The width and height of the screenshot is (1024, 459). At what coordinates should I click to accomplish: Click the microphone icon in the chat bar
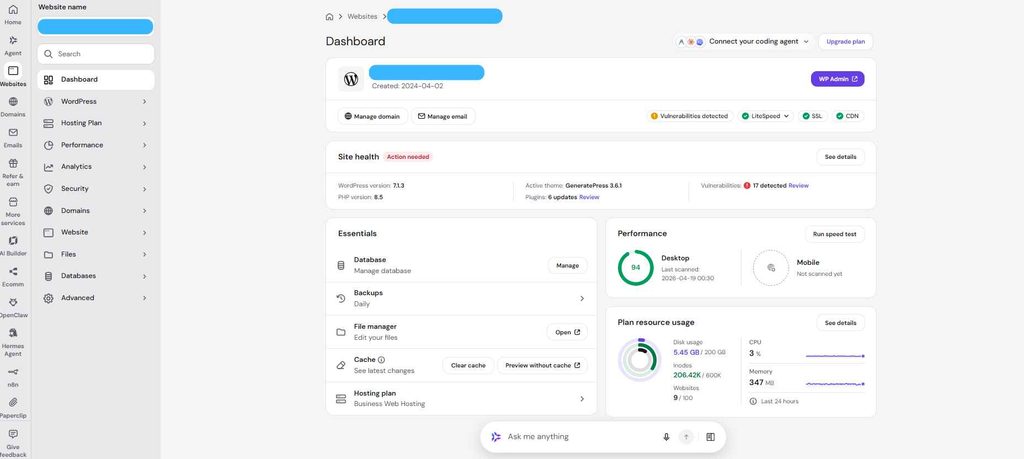click(x=666, y=437)
